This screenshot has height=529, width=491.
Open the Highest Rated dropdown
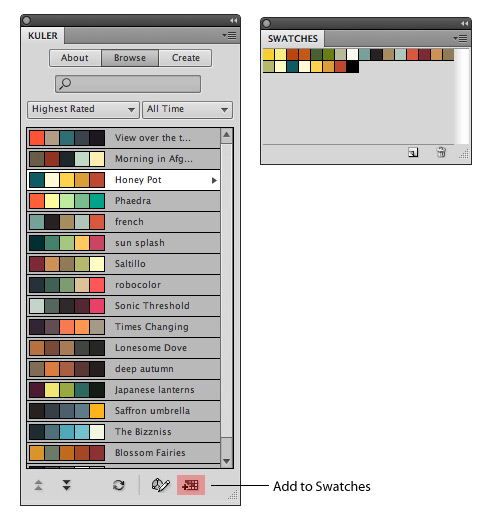tap(83, 110)
